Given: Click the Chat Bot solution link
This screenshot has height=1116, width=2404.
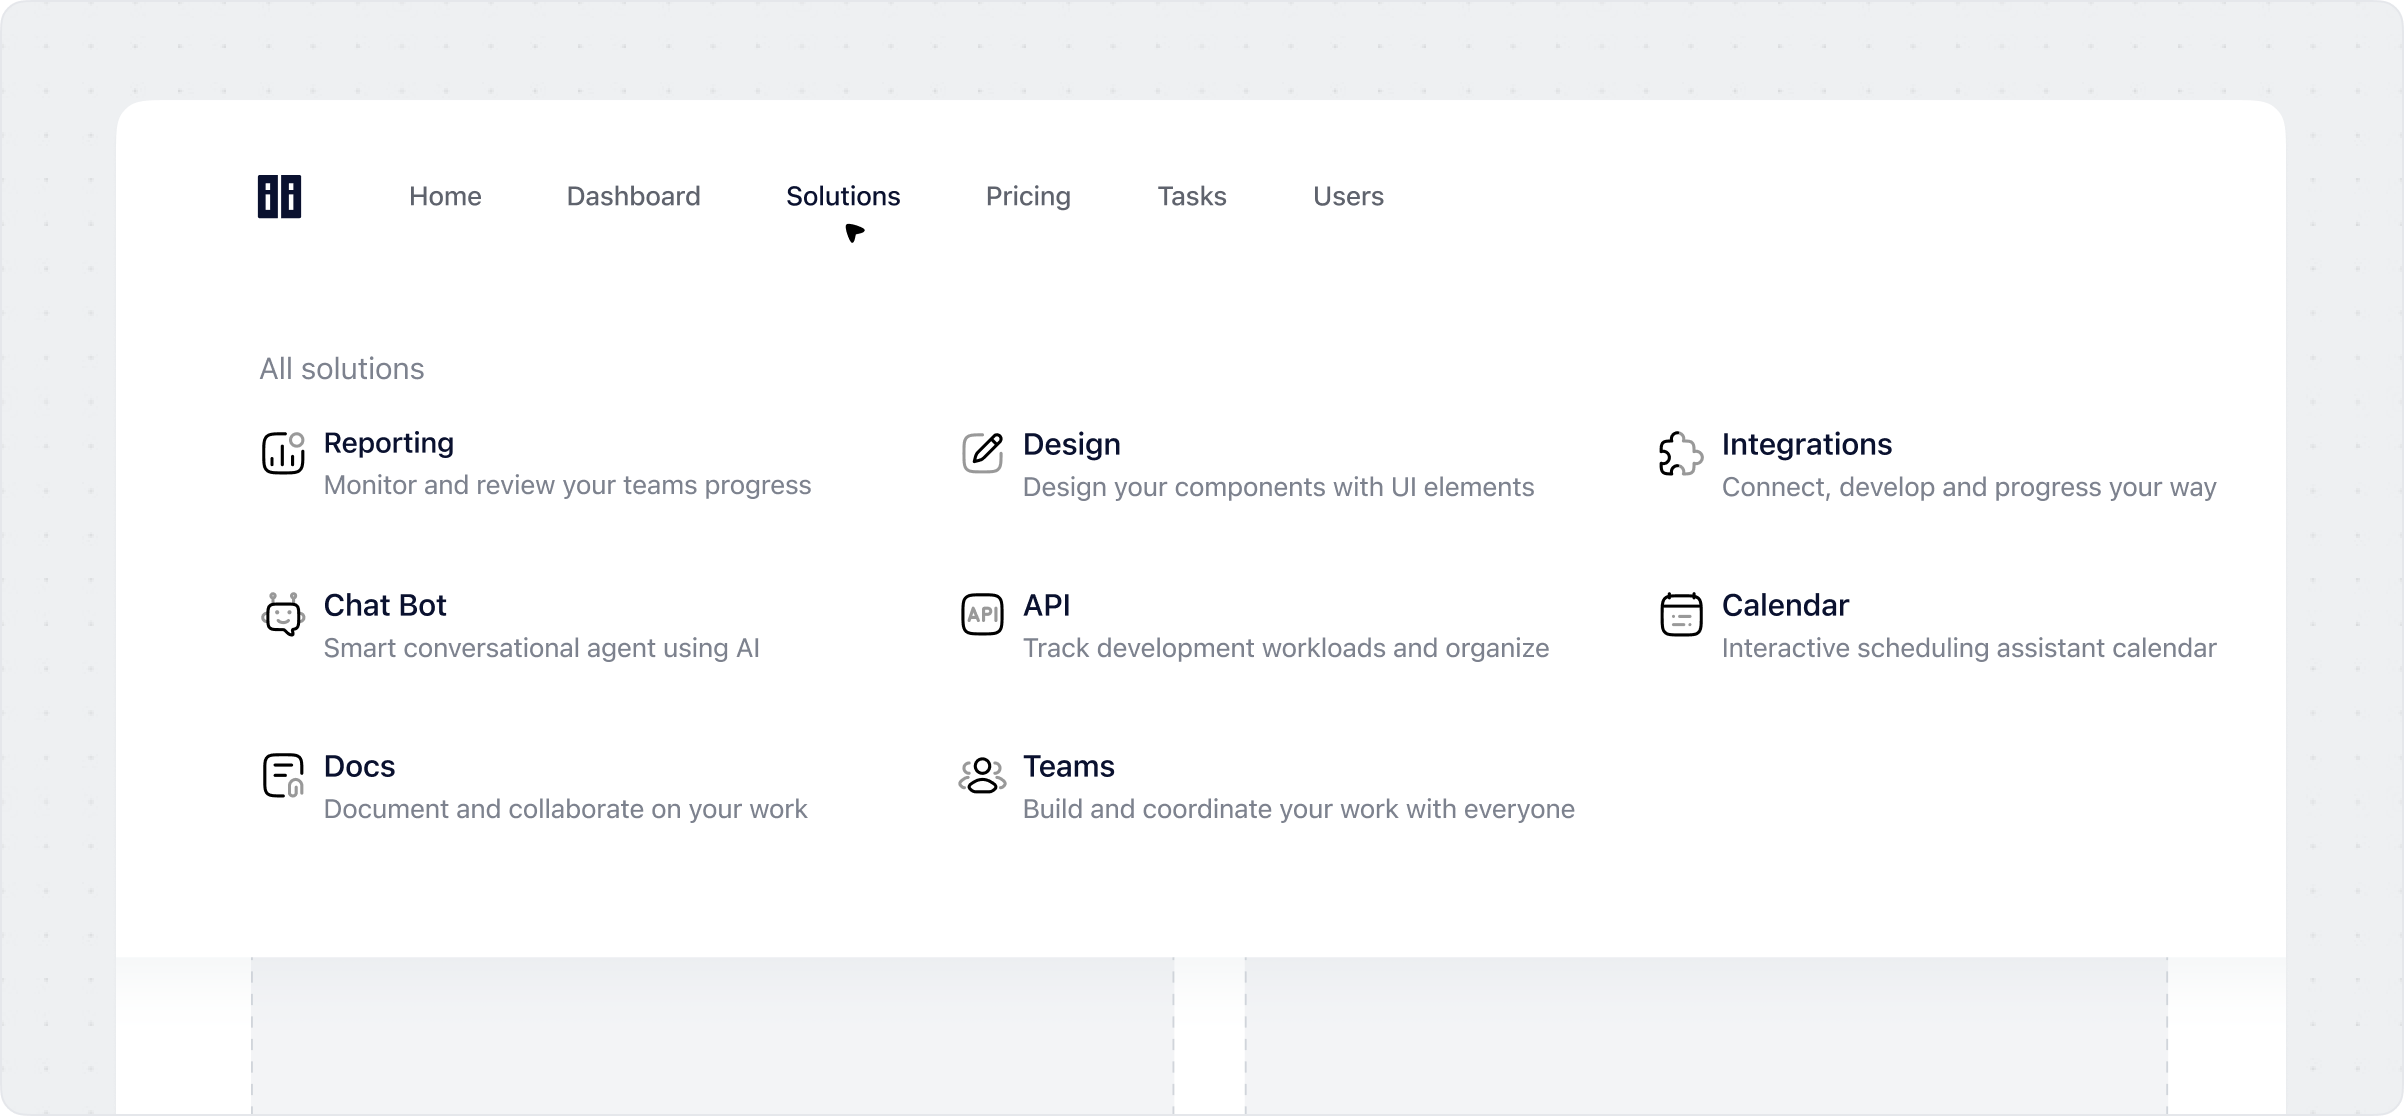Looking at the screenshot, I should pos(385,604).
